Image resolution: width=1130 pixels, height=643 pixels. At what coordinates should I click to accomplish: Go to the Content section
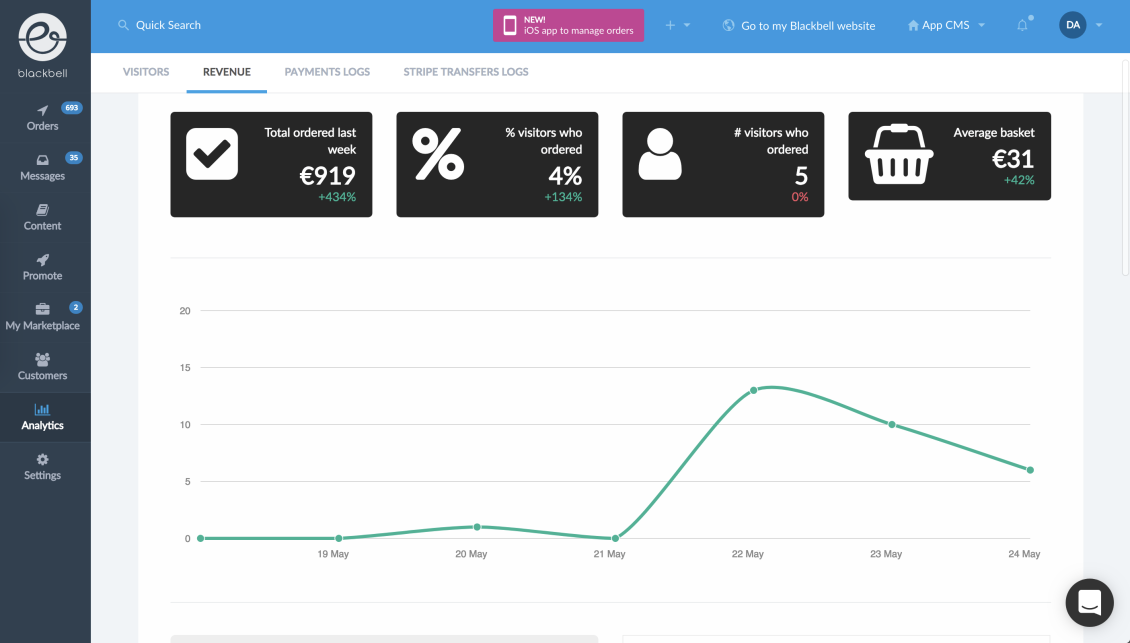click(43, 217)
